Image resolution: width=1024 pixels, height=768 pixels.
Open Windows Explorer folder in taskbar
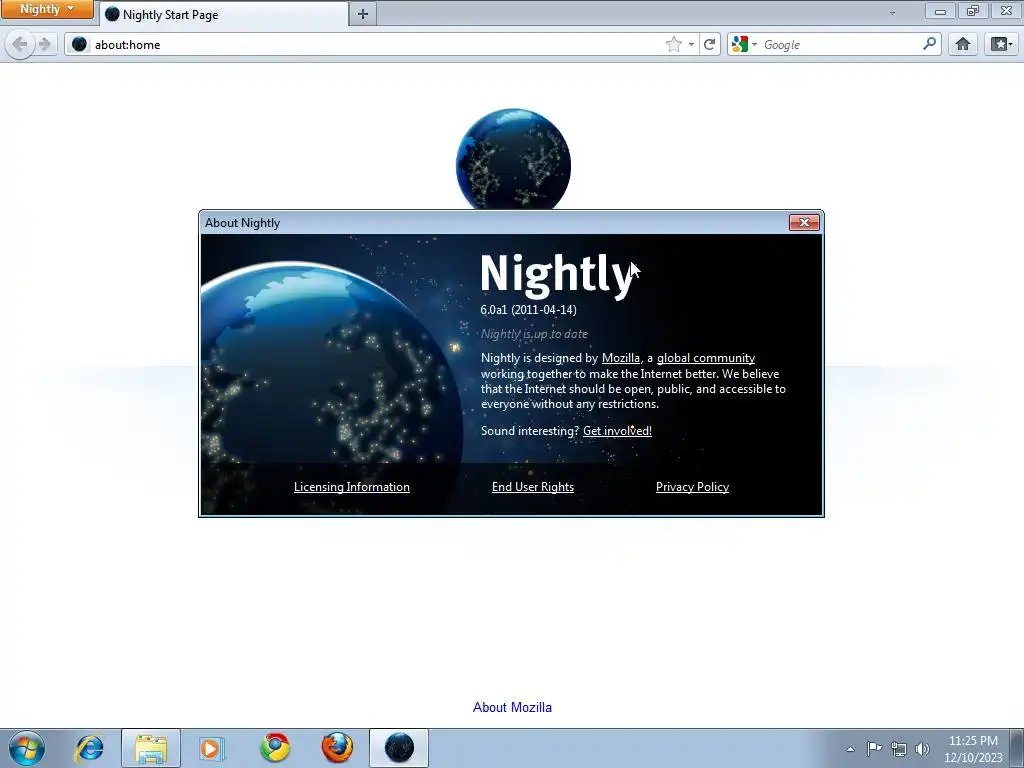pos(151,748)
